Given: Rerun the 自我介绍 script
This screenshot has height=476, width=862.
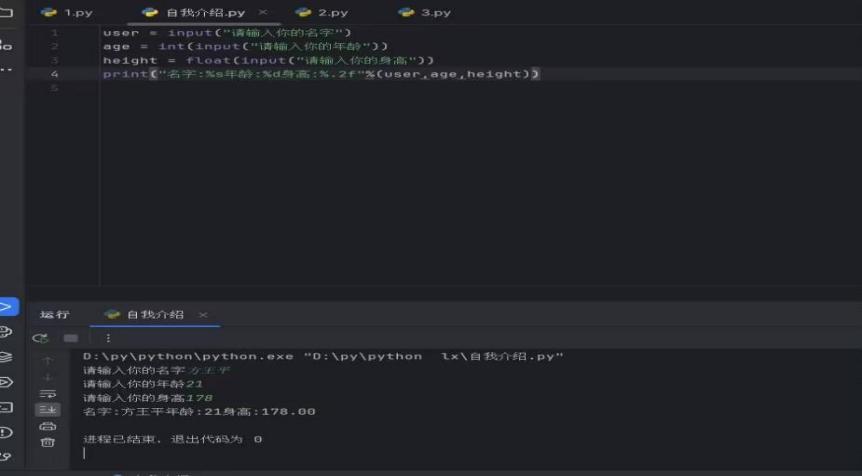Looking at the screenshot, I should pyautogui.click(x=41, y=338).
